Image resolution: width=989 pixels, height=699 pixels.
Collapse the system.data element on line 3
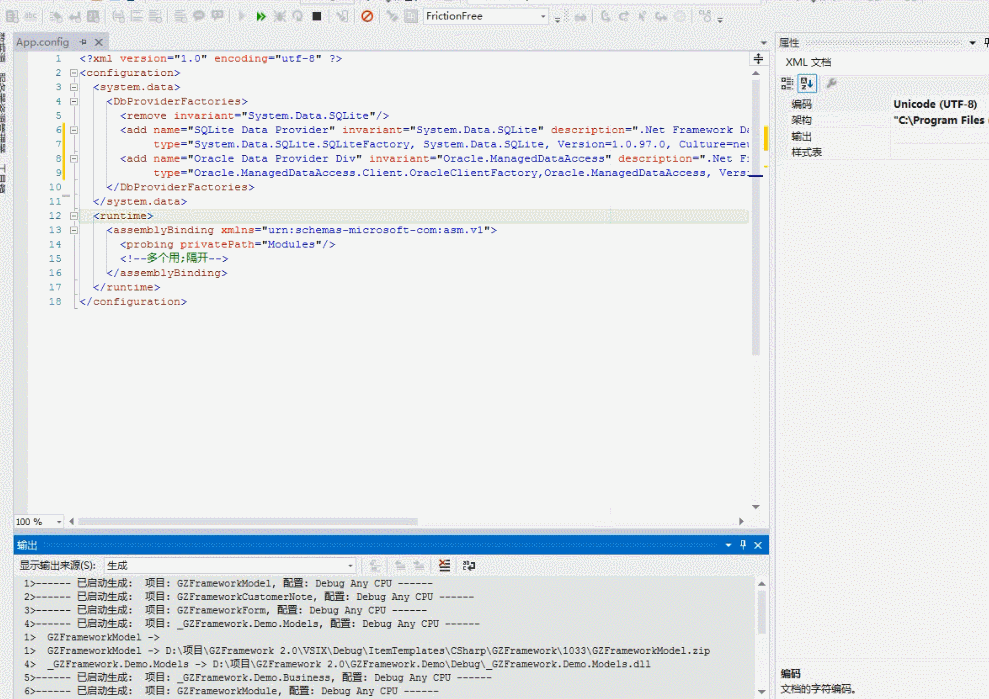[x=74, y=87]
